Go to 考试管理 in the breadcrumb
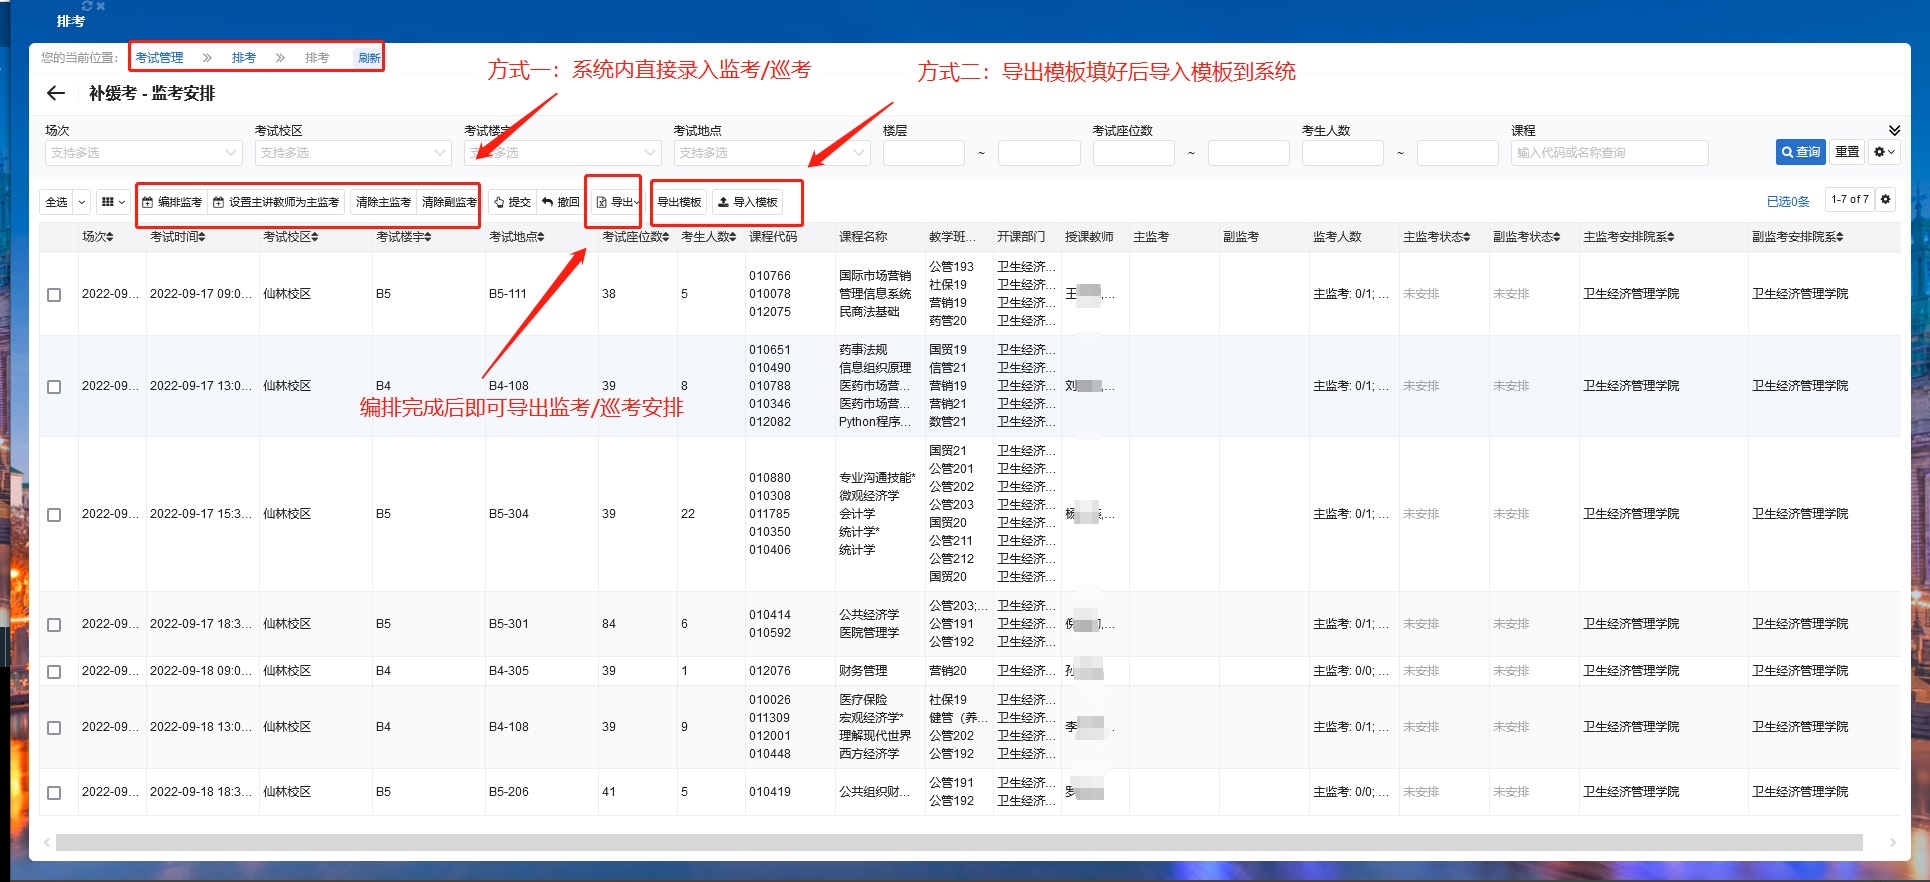This screenshot has height=882, width=1930. [159, 58]
